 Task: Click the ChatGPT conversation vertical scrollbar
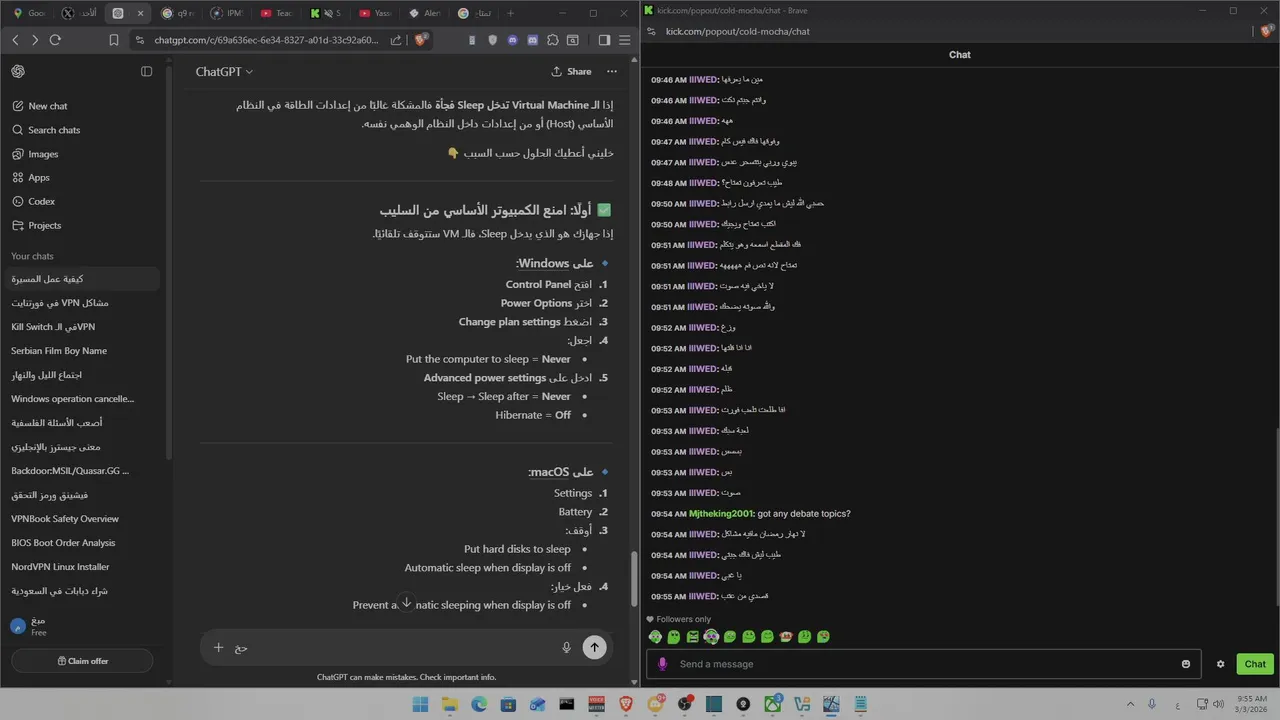[x=633, y=578]
